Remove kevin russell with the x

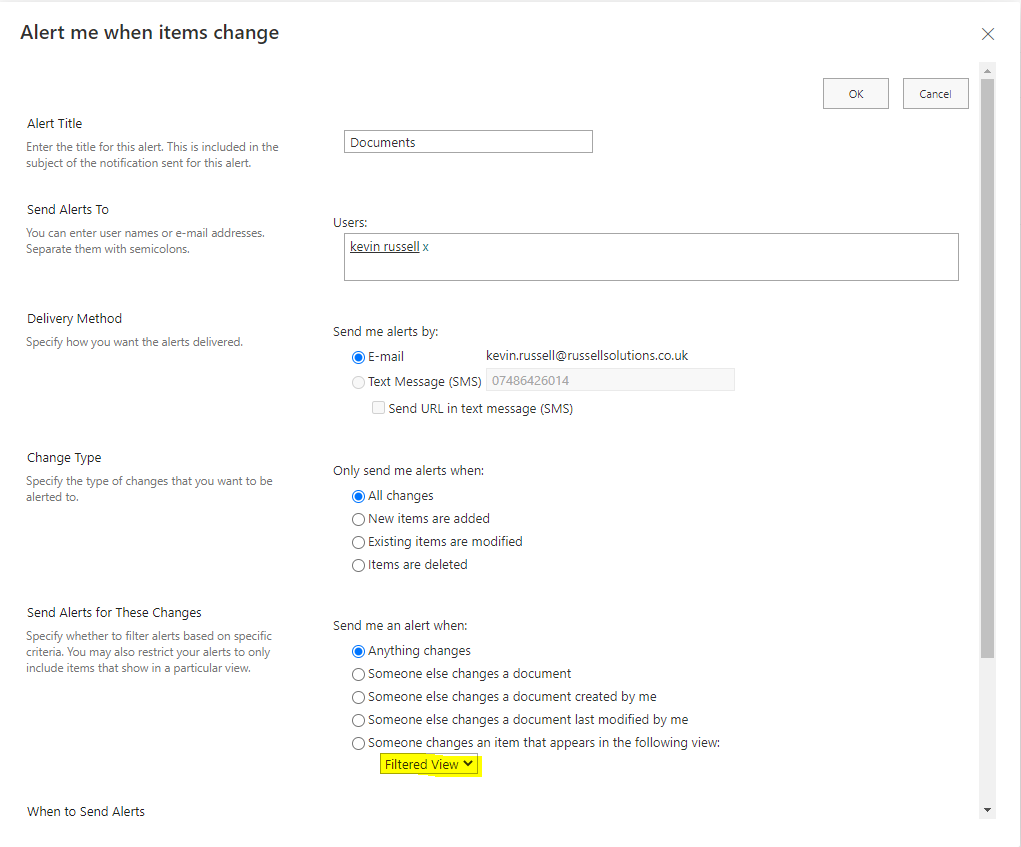coord(426,247)
